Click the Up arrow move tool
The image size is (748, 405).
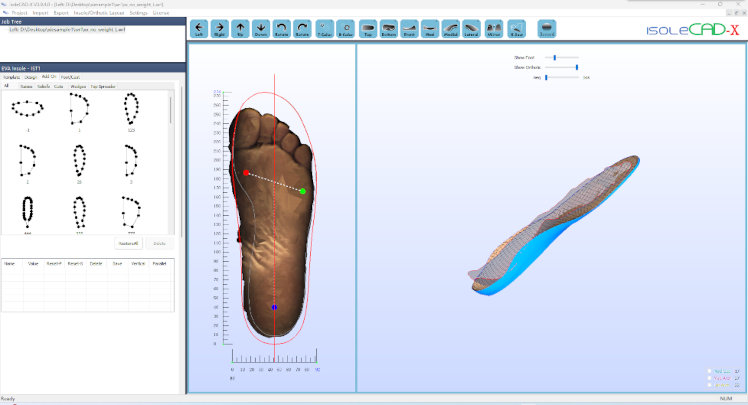tap(240, 29)
